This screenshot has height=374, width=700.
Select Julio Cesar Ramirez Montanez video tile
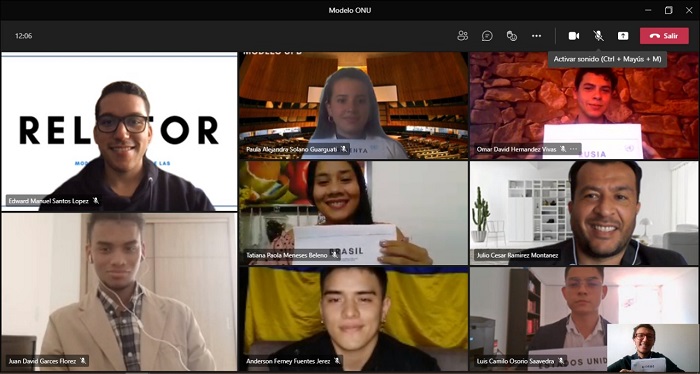coord(584,213)
